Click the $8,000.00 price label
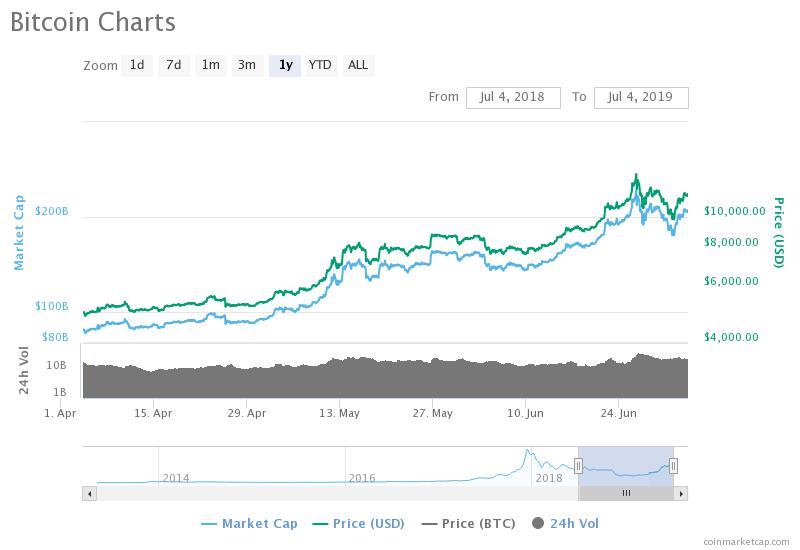Viewport: 800px width, 550px height. click(x=731, y=242)
